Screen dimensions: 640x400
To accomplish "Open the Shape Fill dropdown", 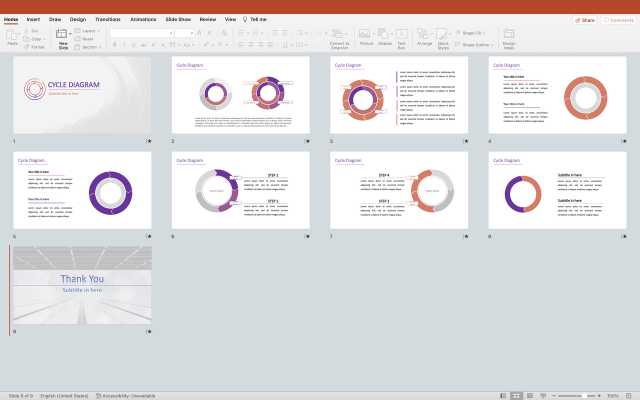I will (x=475, y=32).
